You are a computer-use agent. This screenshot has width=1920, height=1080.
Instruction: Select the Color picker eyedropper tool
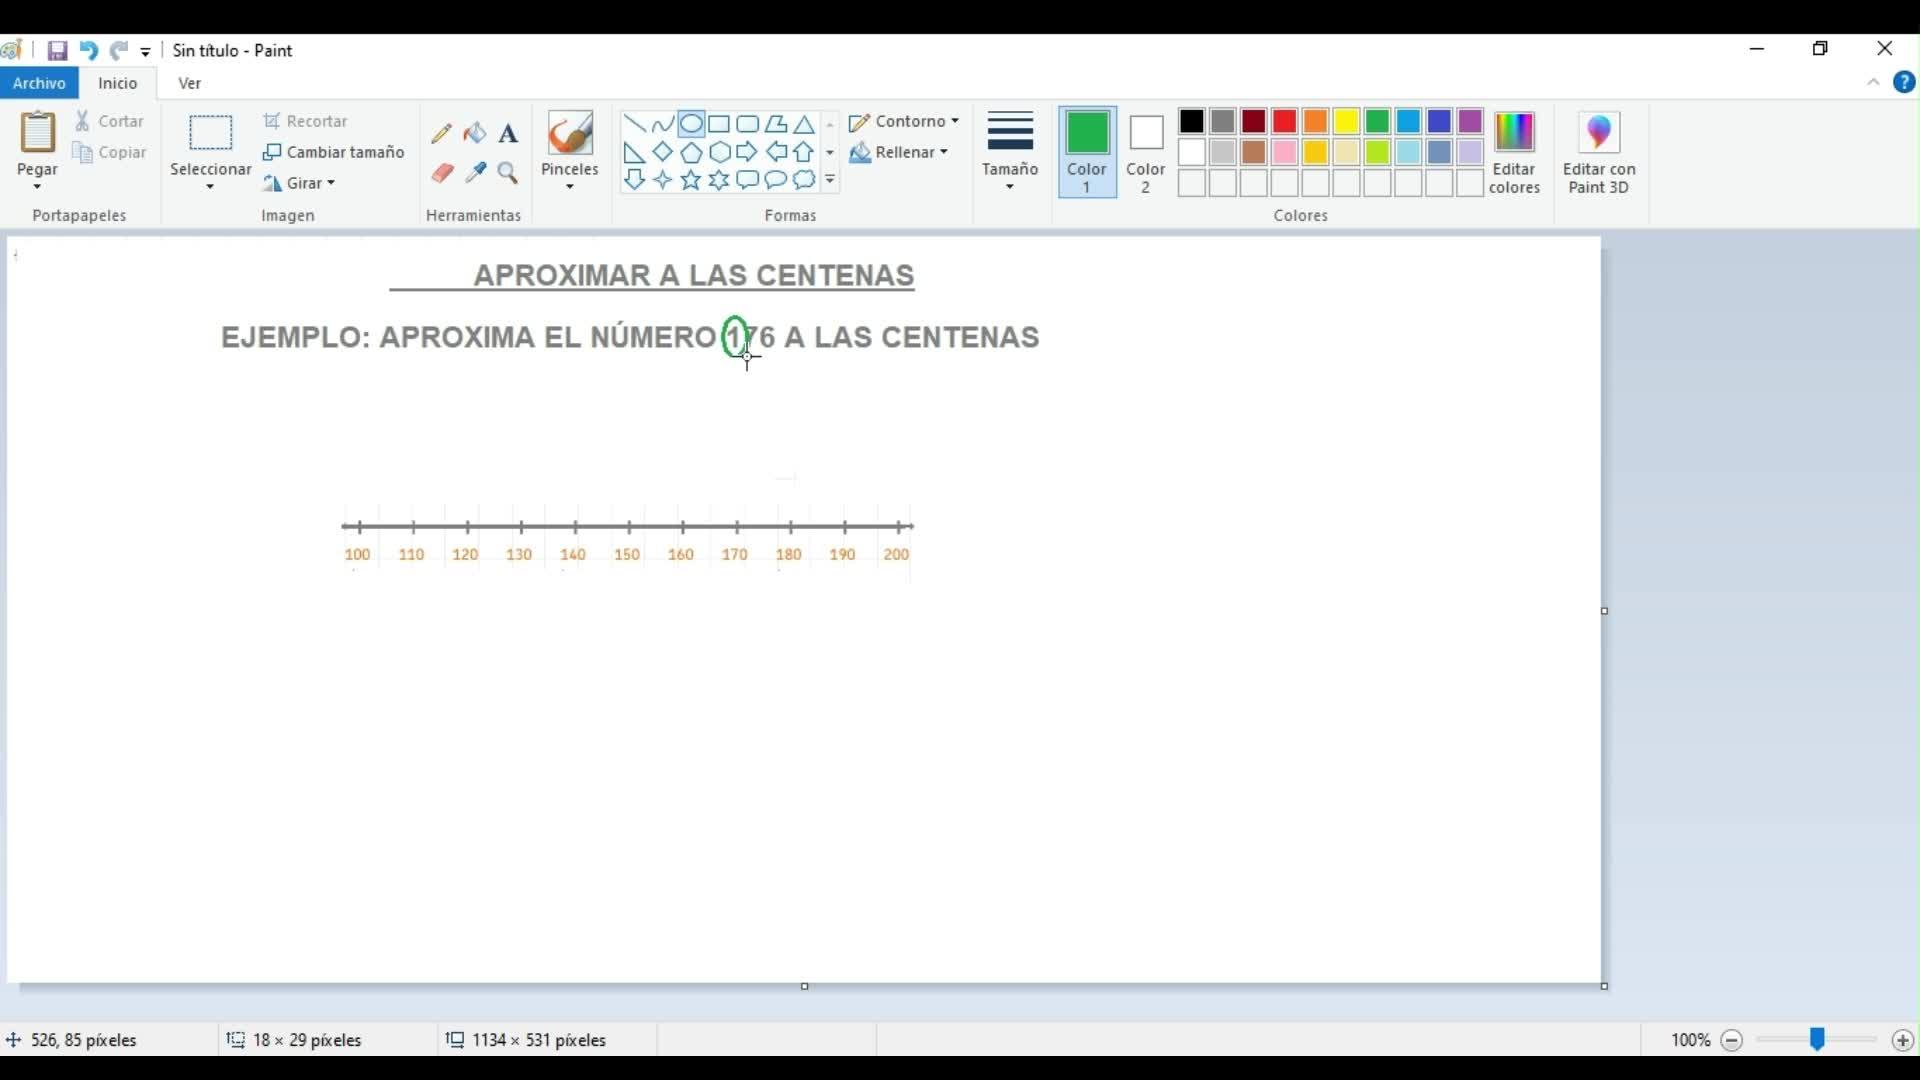475,173
